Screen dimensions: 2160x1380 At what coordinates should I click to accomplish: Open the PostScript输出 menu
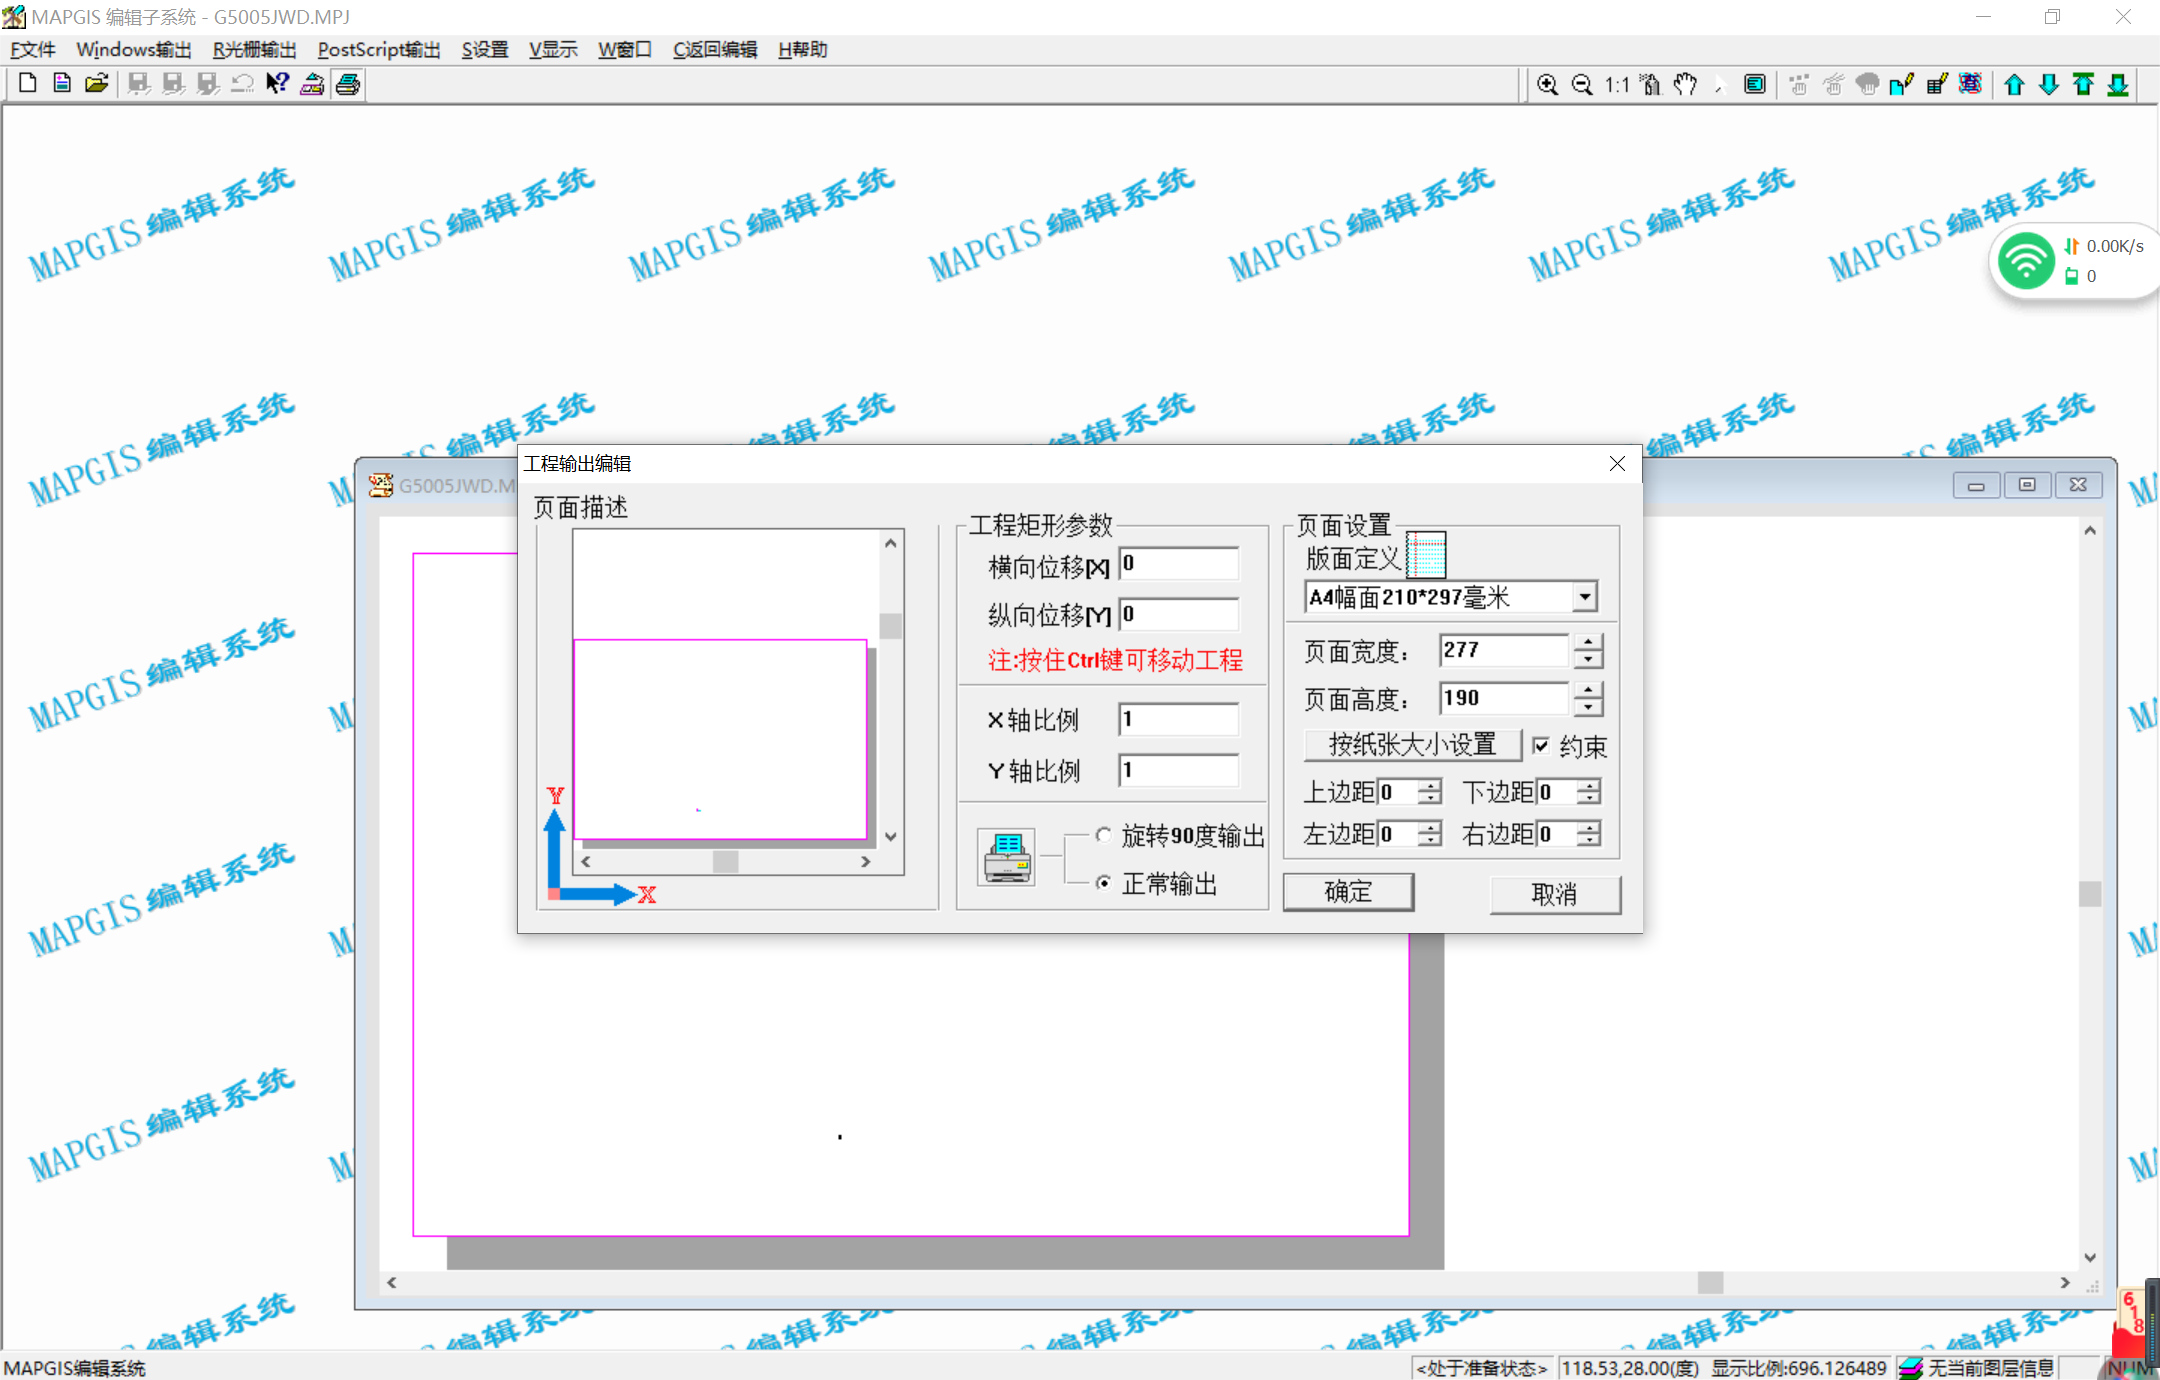[x=378, y=50]
